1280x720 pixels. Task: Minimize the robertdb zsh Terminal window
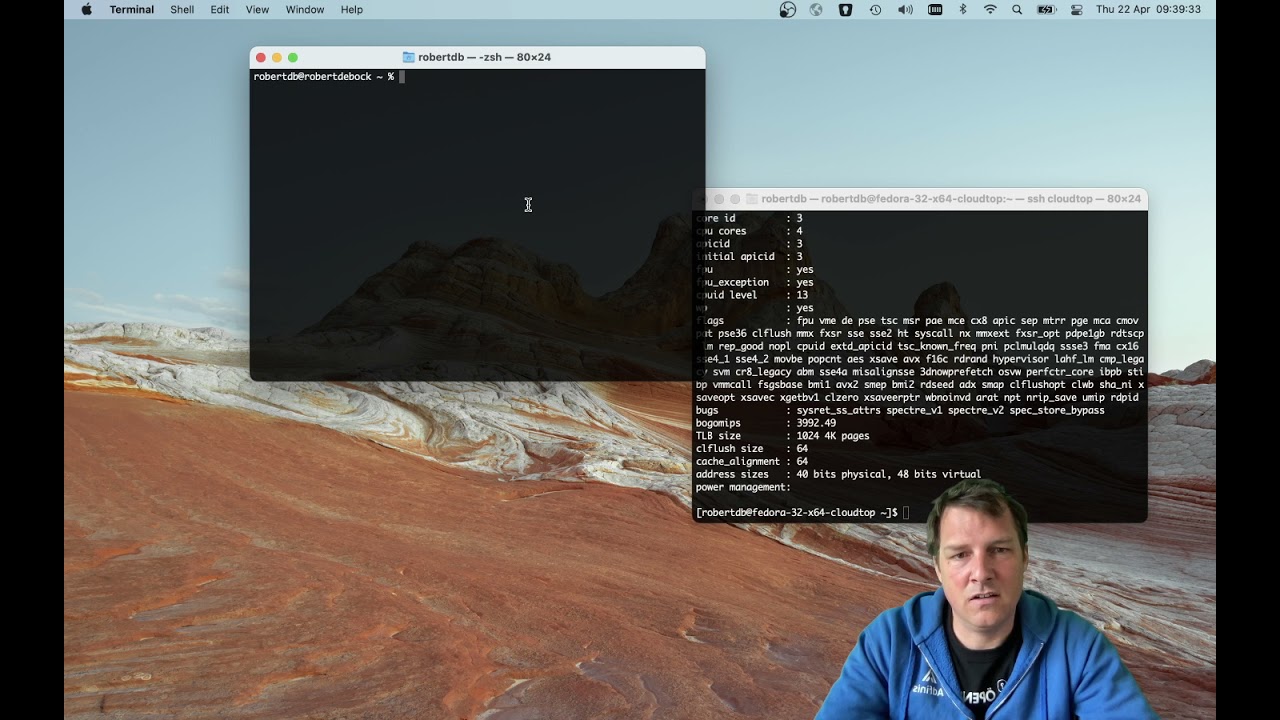click(277, 58)
